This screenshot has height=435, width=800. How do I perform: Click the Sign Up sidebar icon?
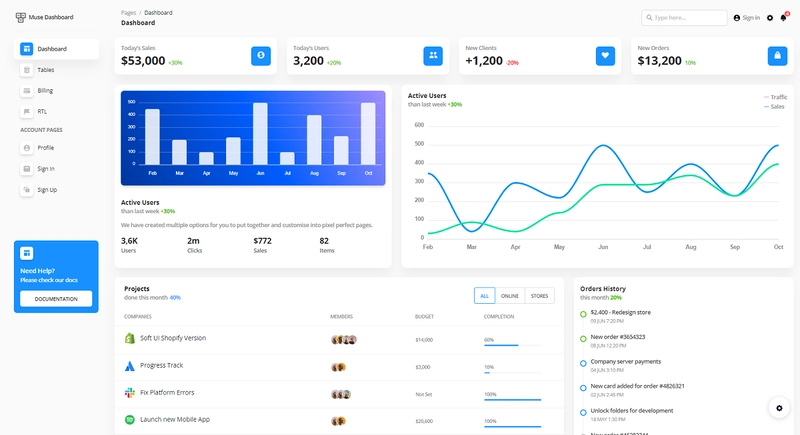[x=27, y=190]
